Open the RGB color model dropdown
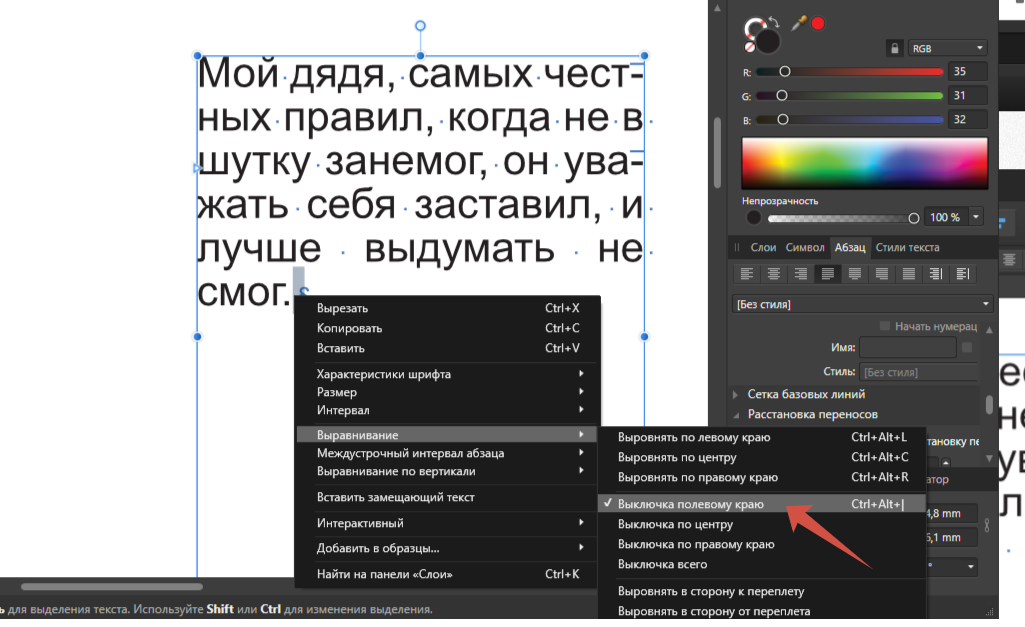 (x=948, y=47)
